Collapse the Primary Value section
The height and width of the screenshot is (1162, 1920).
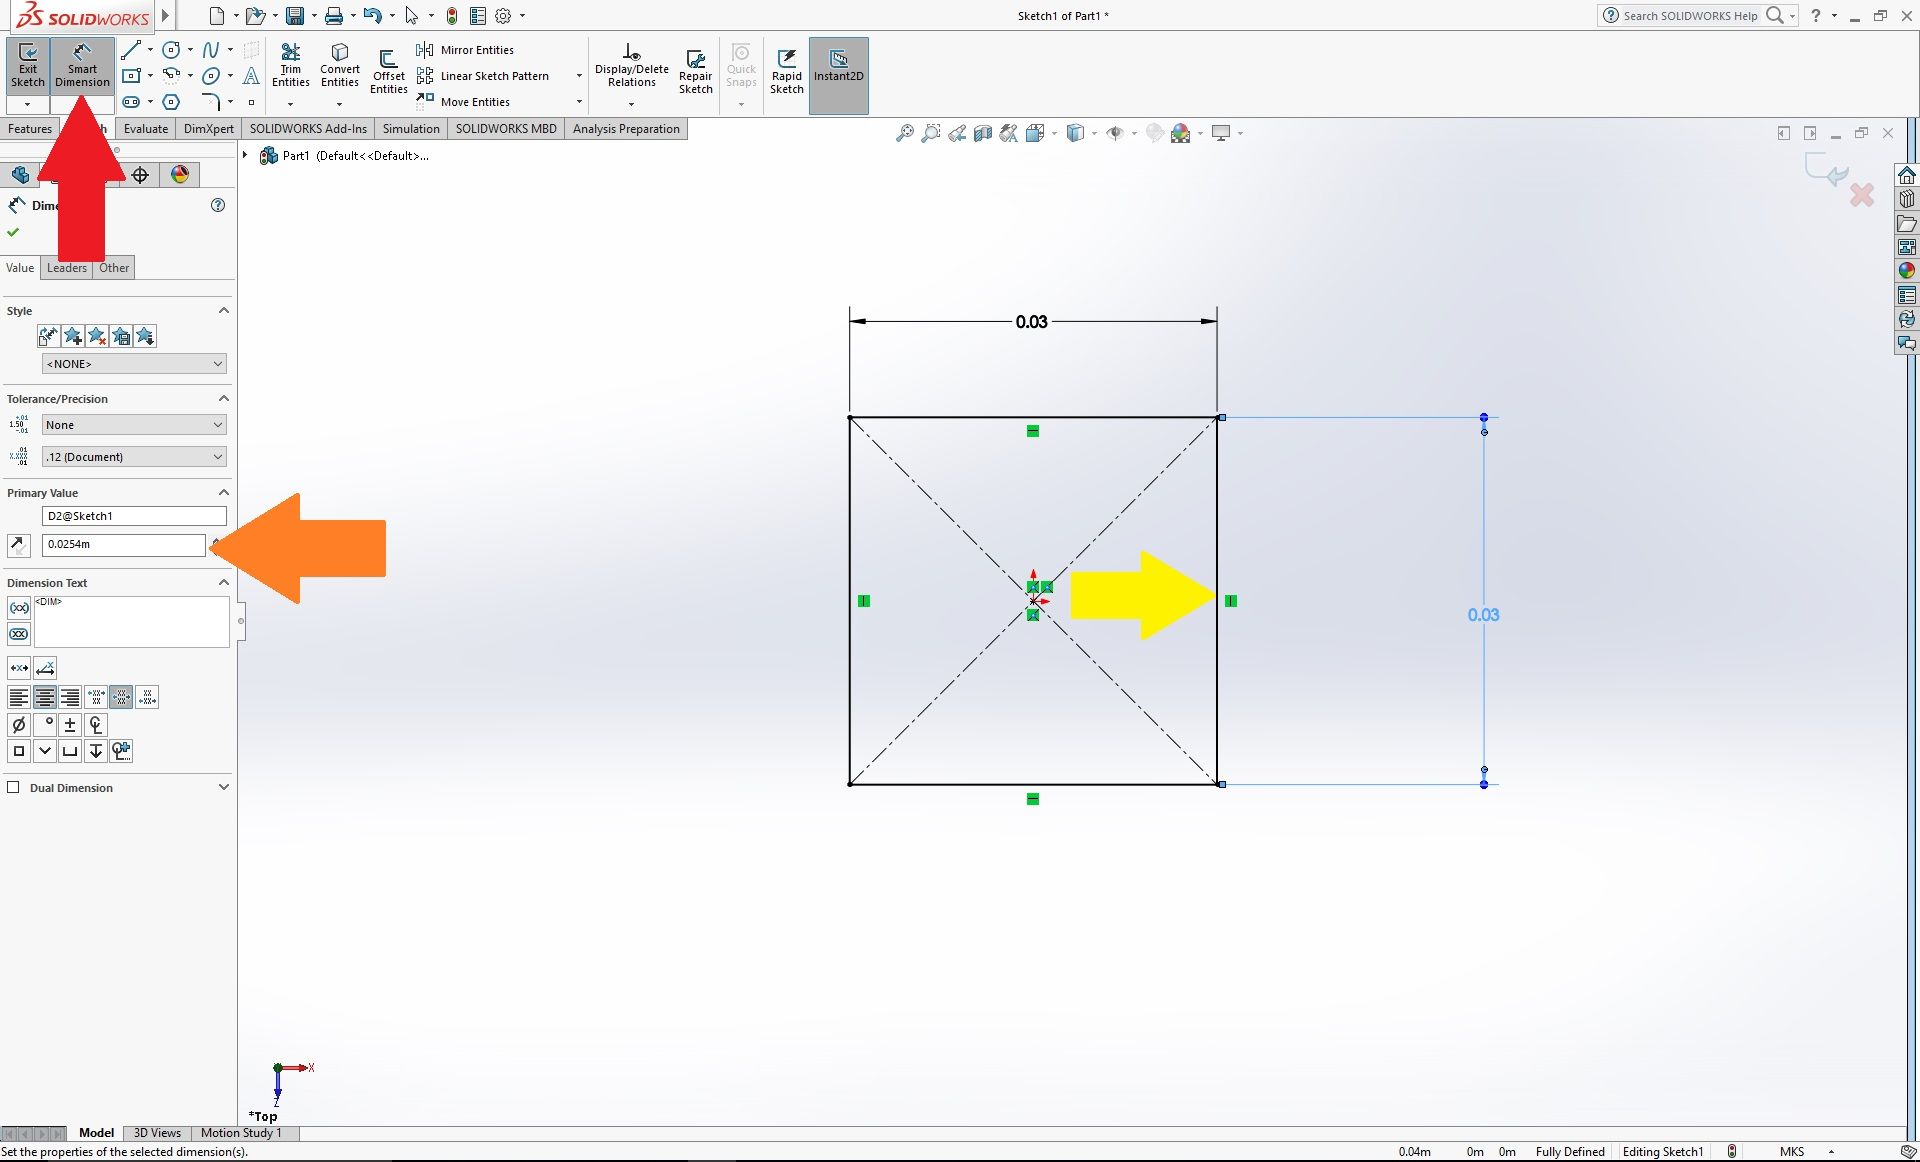[224, 491]
